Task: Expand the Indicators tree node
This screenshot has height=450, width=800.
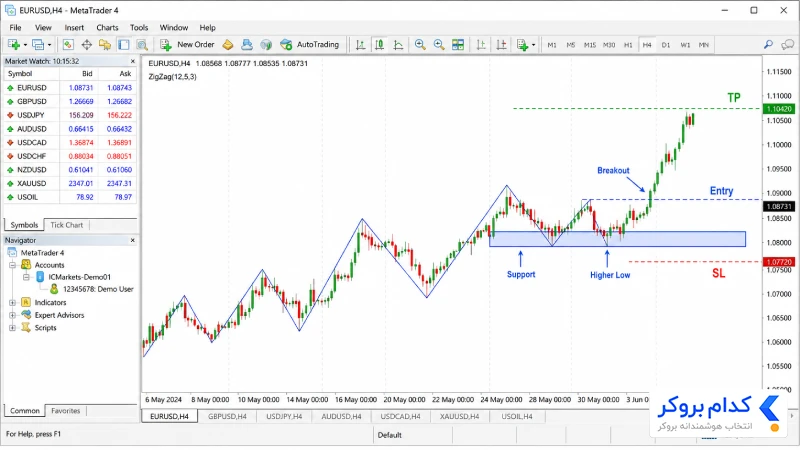Action: click(13, 303)
